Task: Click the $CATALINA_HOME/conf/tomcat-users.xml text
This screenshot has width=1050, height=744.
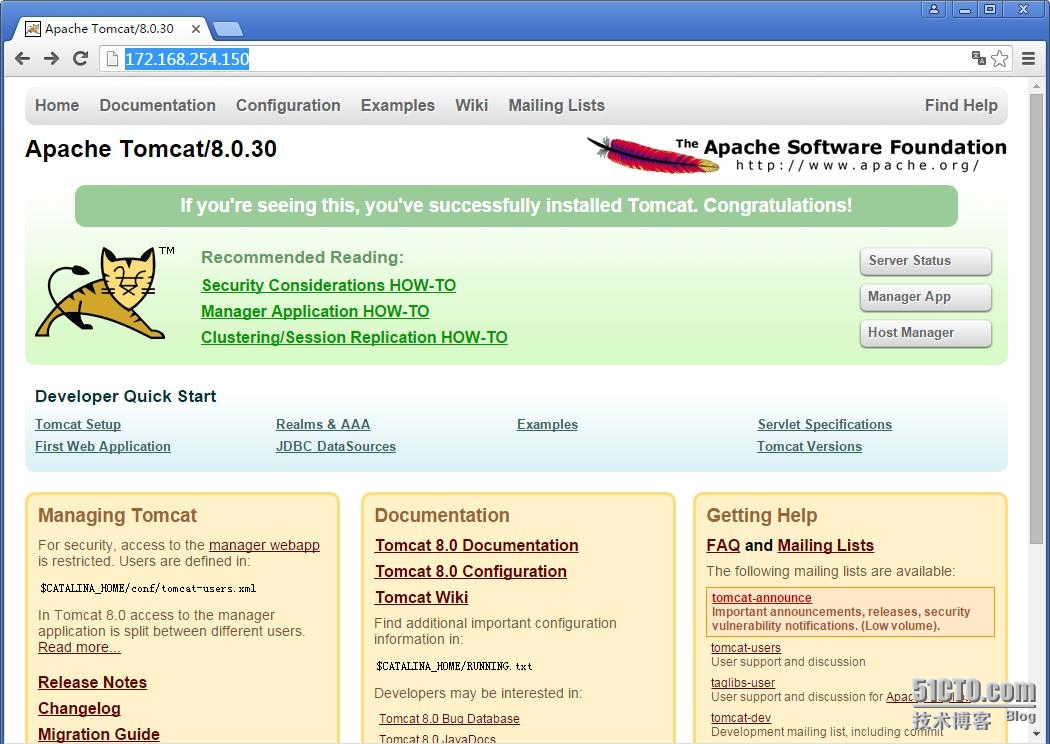Action: 148,589
